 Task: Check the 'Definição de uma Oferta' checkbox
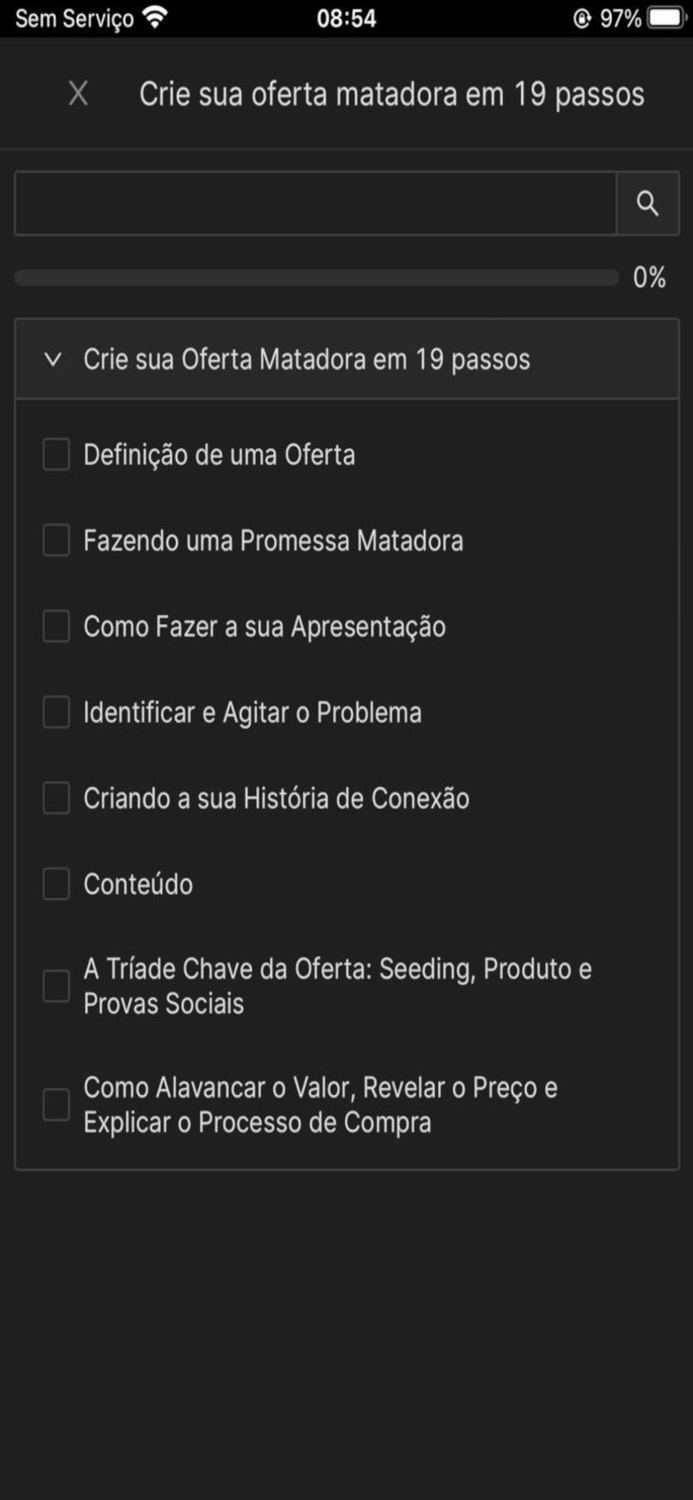[x=55, y=454]
